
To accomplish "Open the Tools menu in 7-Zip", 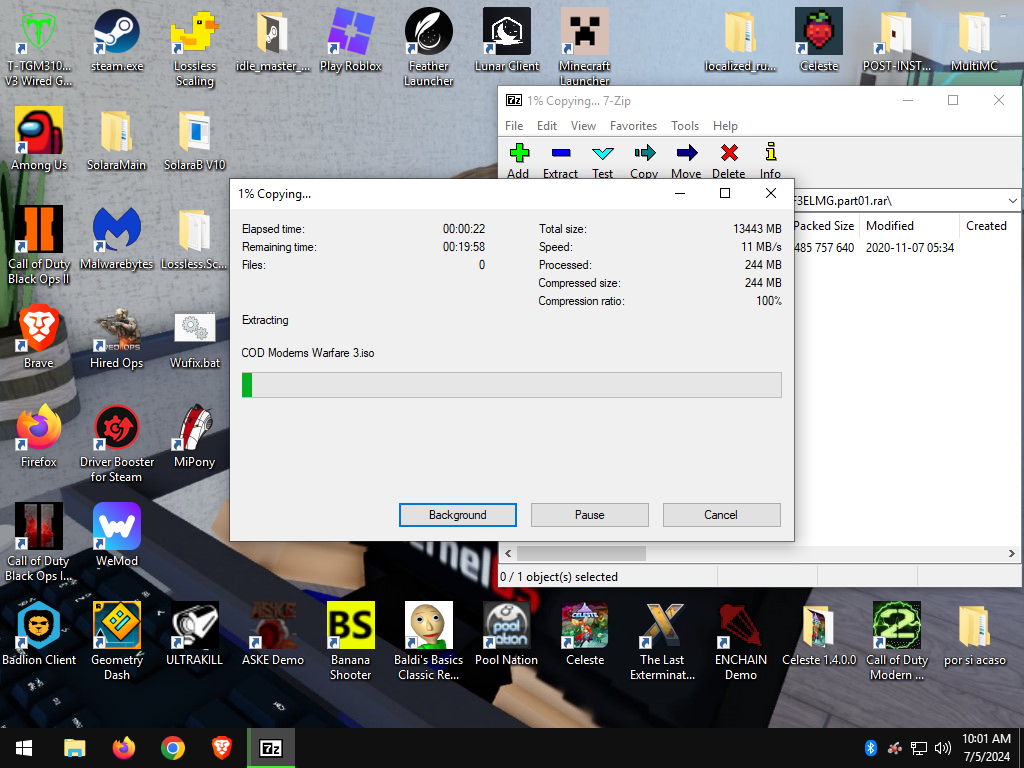I will 685,125.
